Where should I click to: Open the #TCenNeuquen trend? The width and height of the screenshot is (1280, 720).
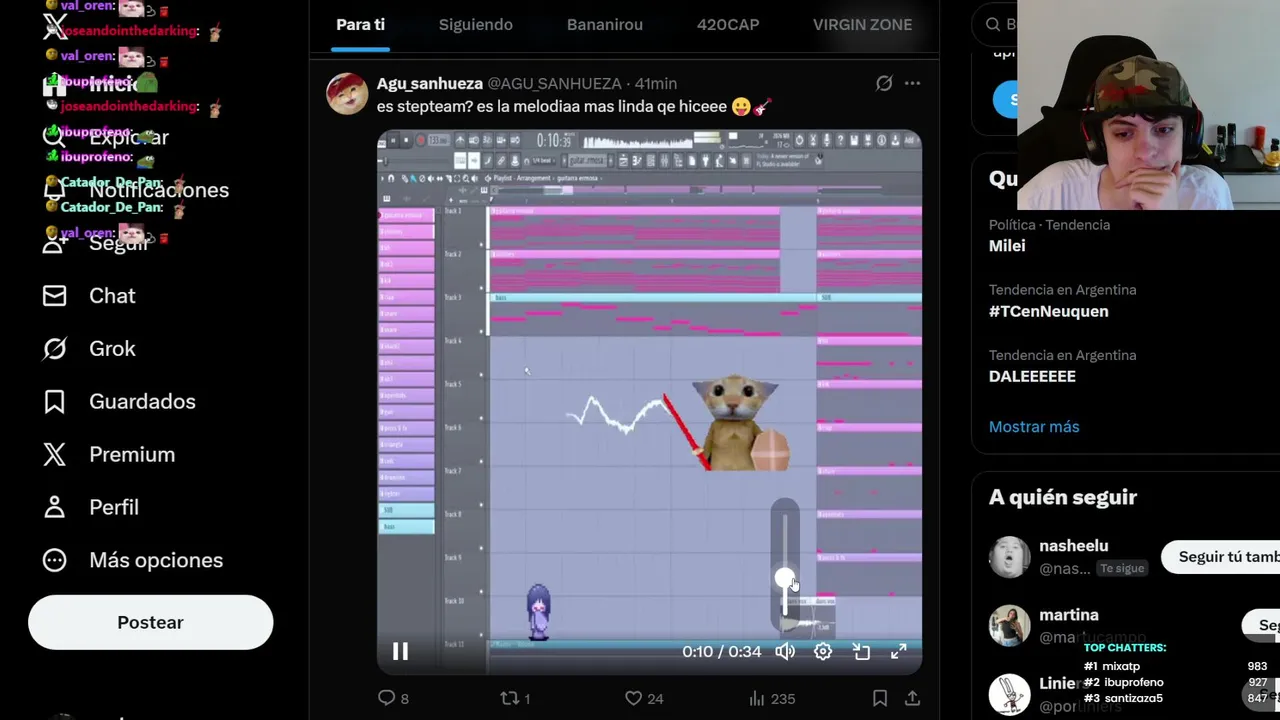tap(1048, 311)
